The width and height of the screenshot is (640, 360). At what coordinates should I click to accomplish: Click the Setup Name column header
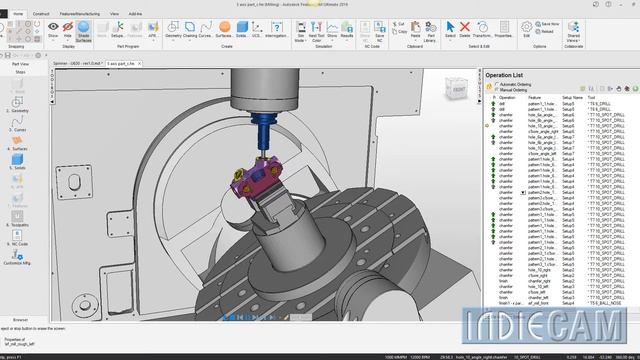tap(572, 98)
